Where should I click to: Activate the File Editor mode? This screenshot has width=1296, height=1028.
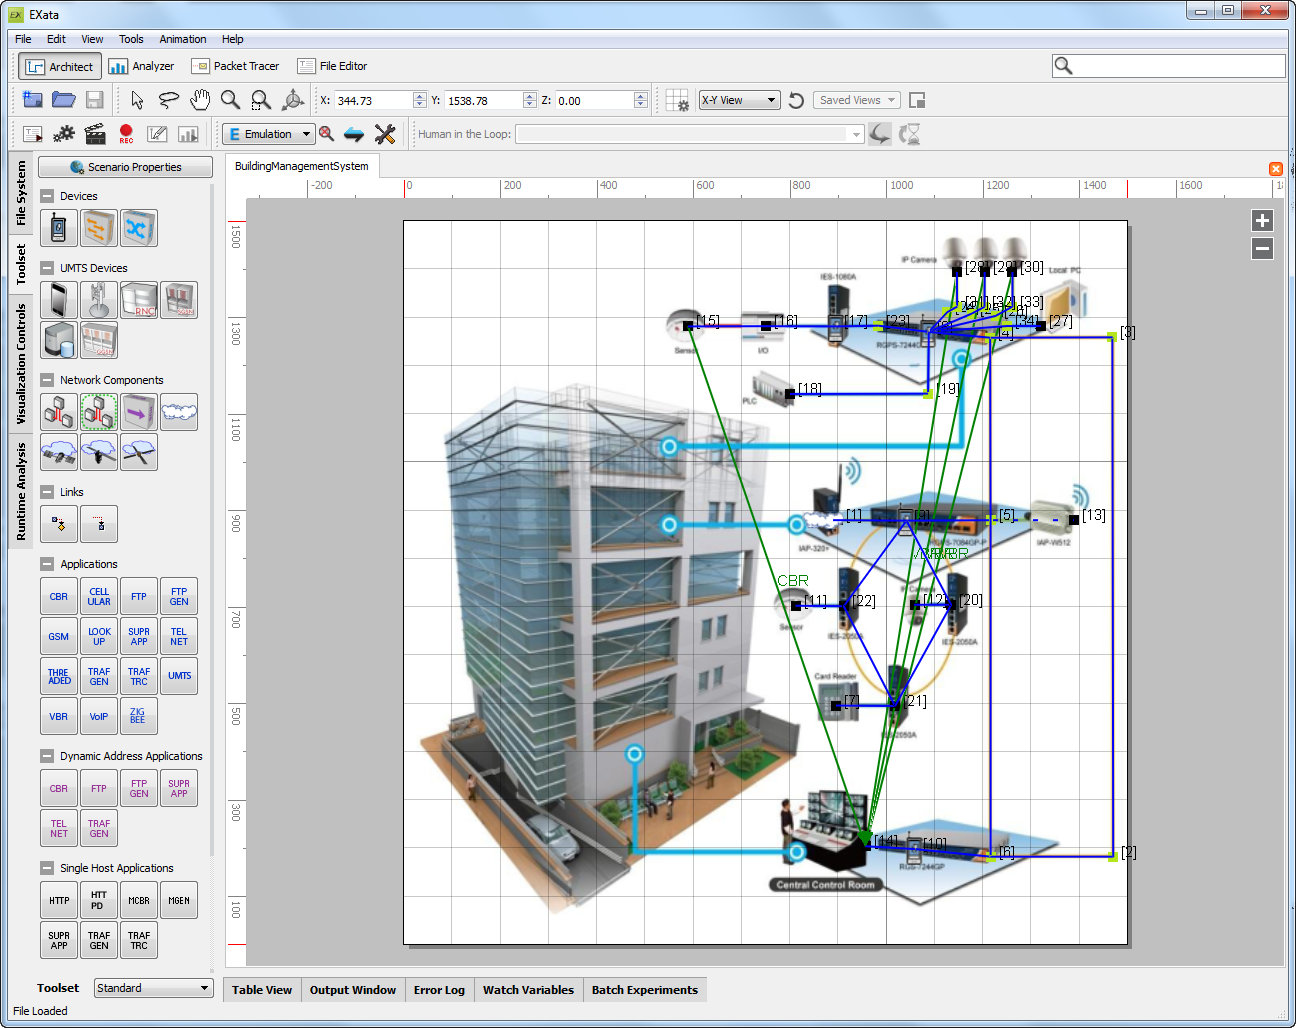click(x=333, y=67)
